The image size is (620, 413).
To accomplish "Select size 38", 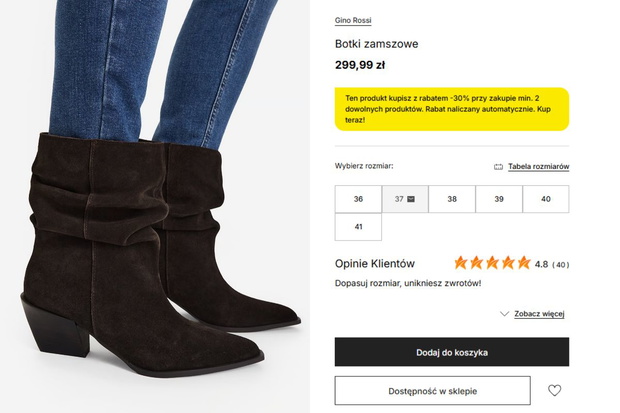I will [452, 199].
